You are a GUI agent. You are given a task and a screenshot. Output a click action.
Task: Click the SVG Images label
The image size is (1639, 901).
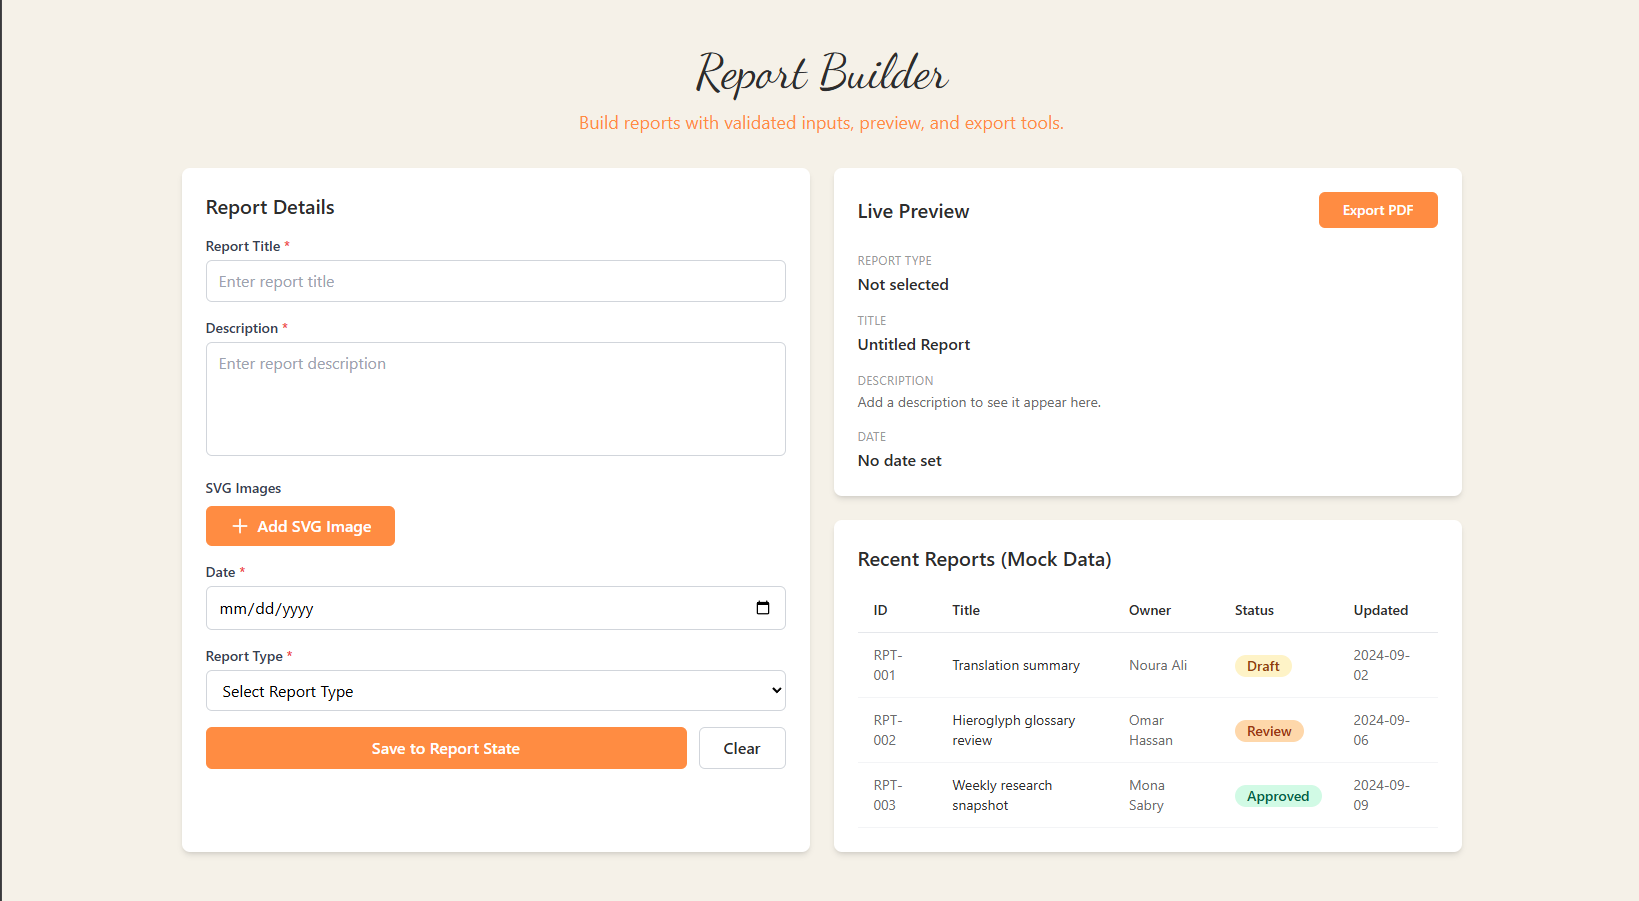click(x=243, y=488)
